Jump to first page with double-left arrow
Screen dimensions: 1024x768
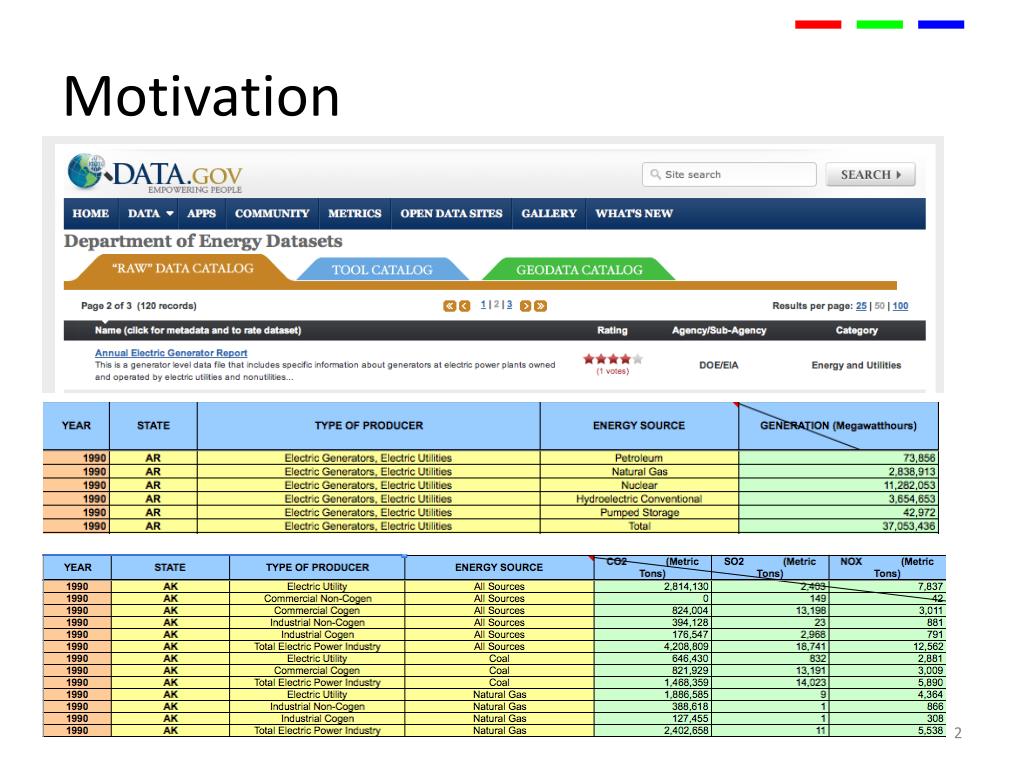point(449,306)
